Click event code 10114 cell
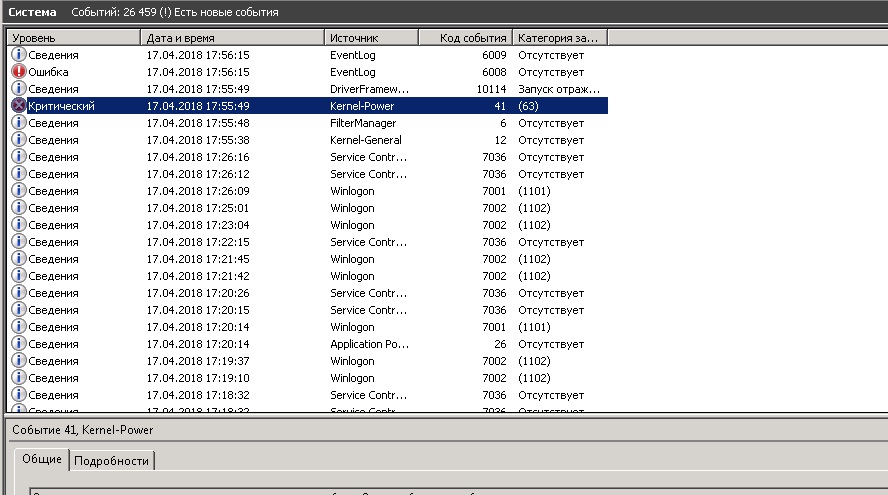The height and width of the screenshot is (495, 888). (492, 89)
